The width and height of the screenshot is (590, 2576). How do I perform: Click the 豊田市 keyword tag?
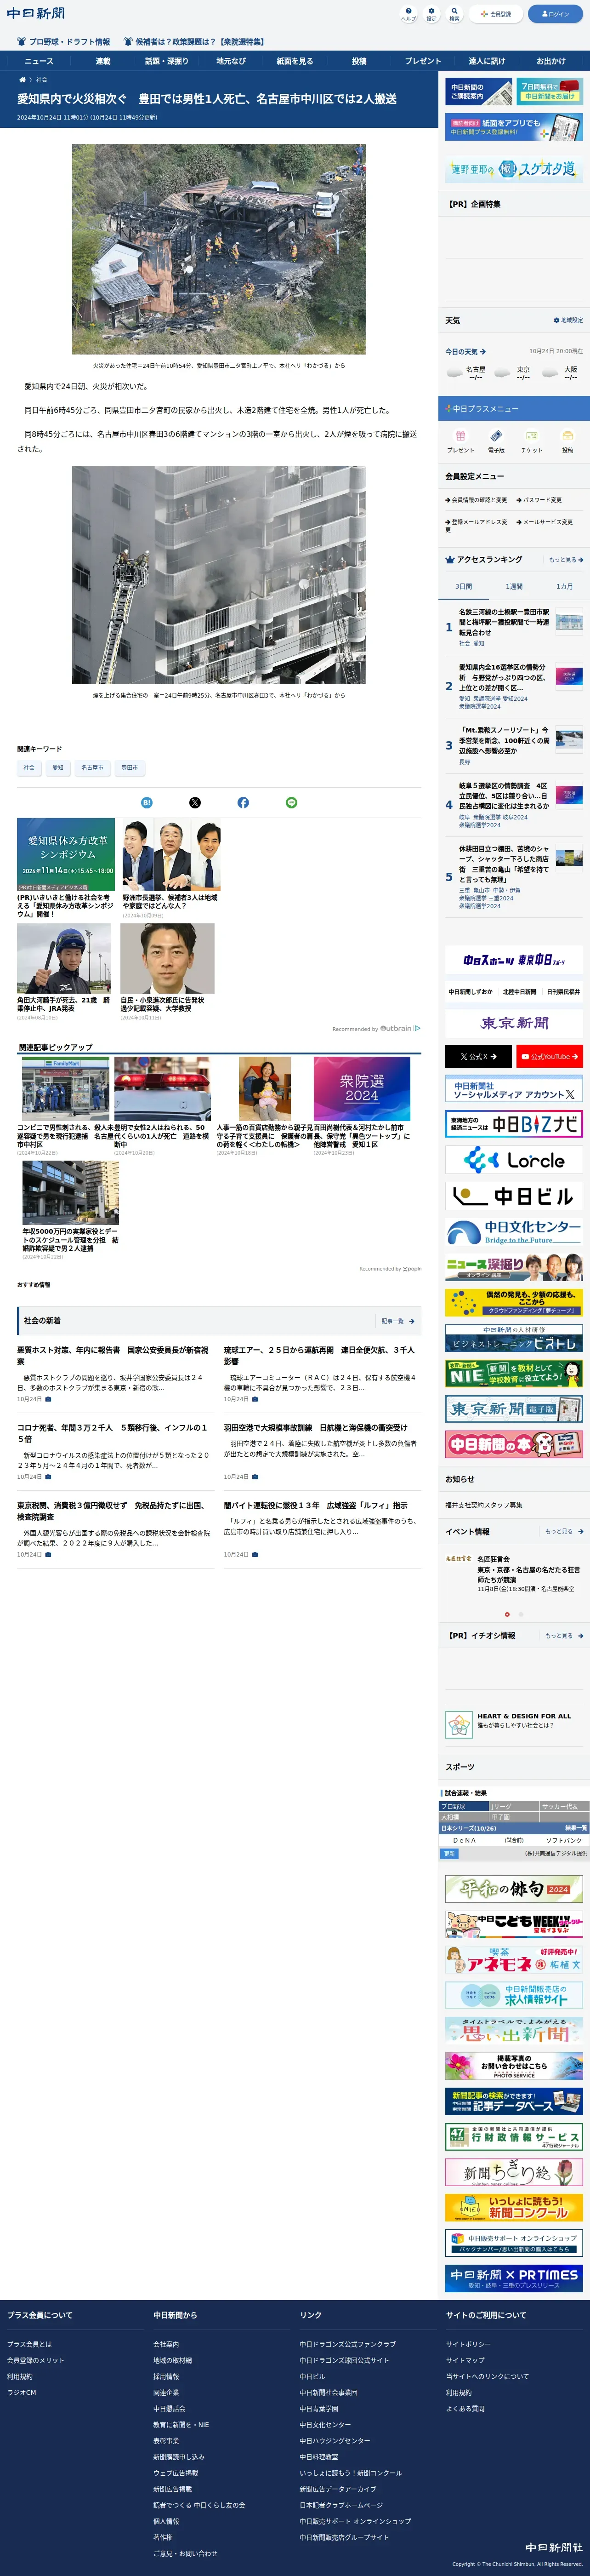pos(130,768)
